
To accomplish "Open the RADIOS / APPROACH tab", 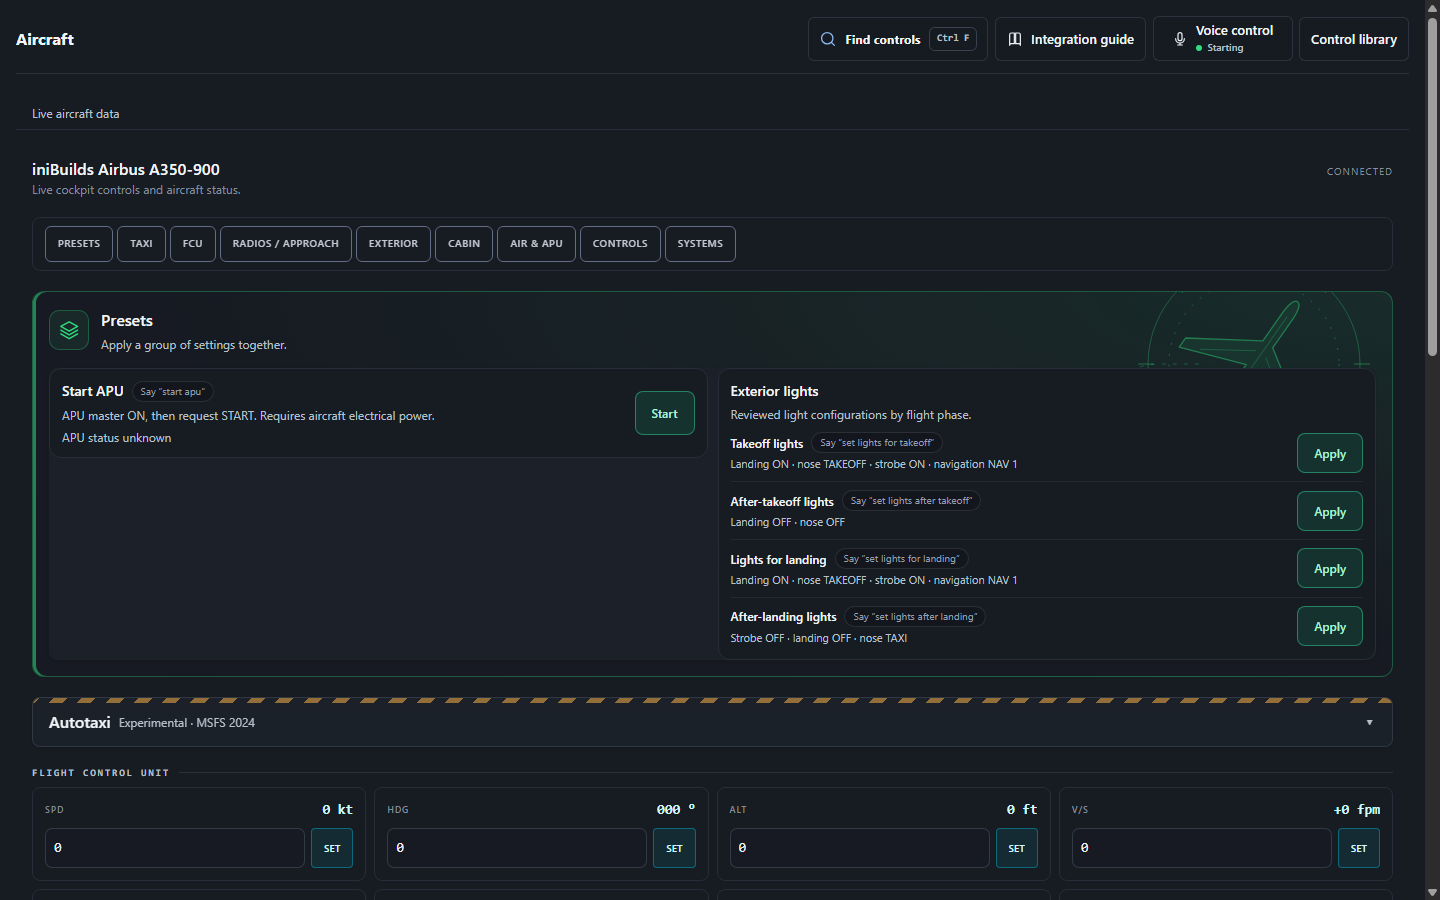I will [286, 244].
